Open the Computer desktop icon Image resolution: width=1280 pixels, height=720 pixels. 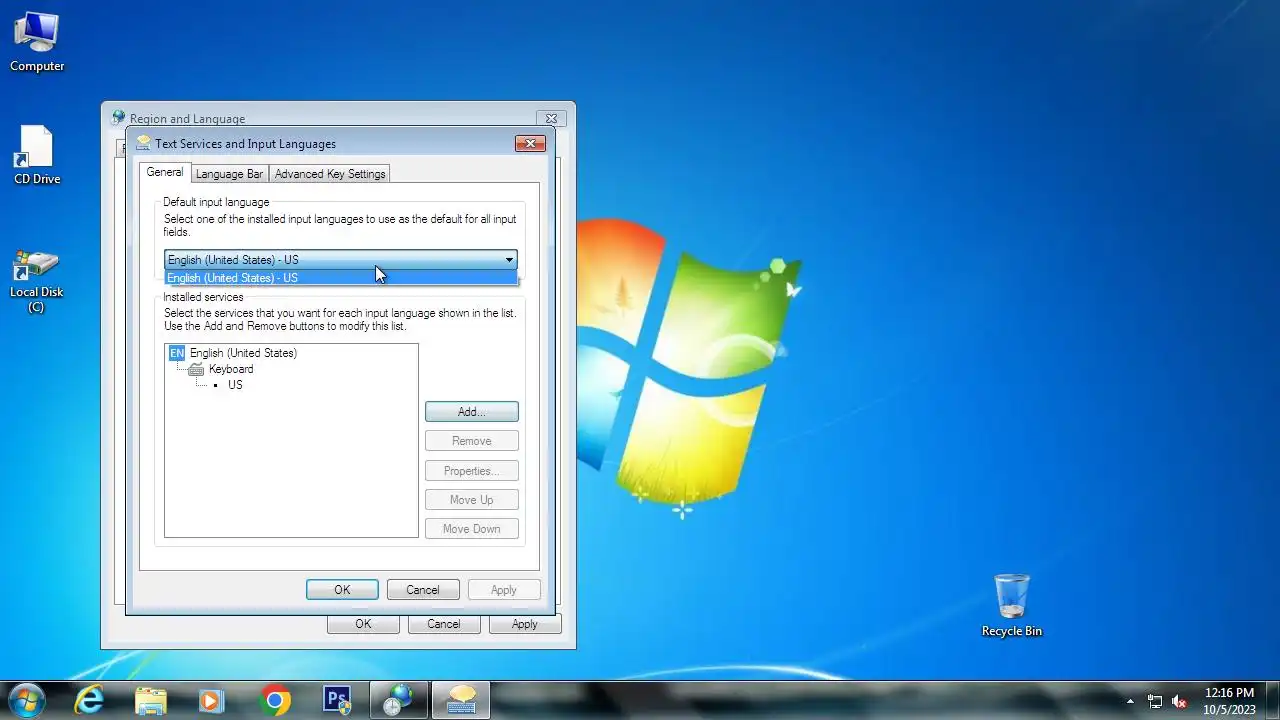pyautogui.click(x=37, y=42)
